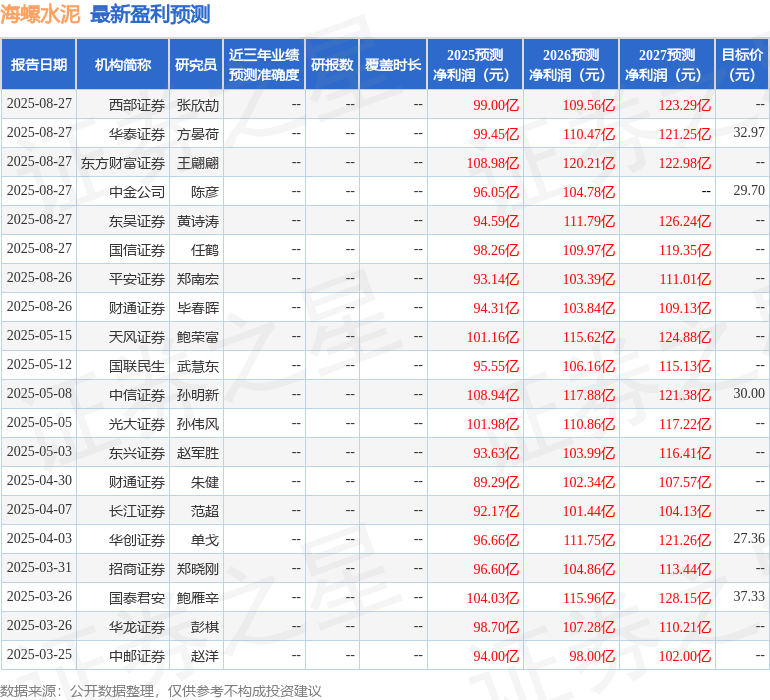Select institution 华创证券
Image resolution: width=770 pixels, height=700 pixels.
[137, 540]
